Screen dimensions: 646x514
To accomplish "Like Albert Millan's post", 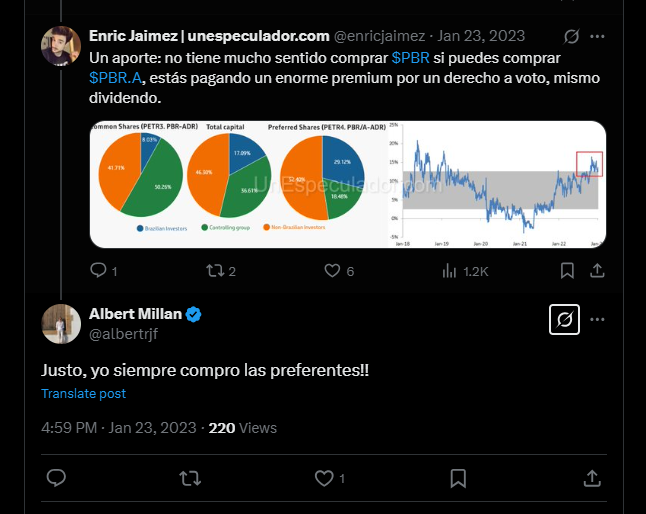I will click(x=330, y=478).
